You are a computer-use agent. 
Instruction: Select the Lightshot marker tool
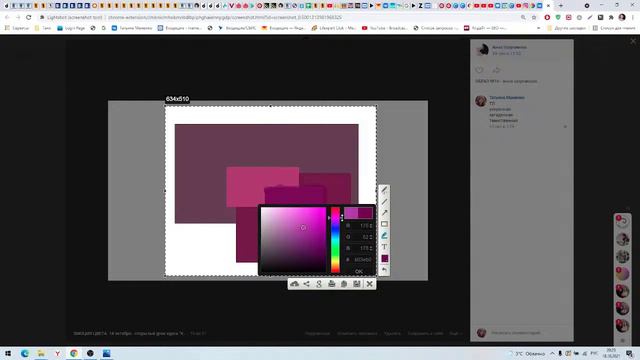click(384, 236)
